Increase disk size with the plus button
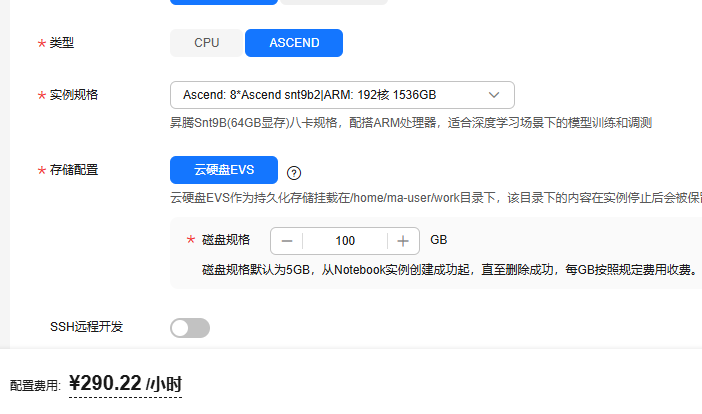This screenshot has width=702, height=414. pyautogui.click(x=403, y=241)
